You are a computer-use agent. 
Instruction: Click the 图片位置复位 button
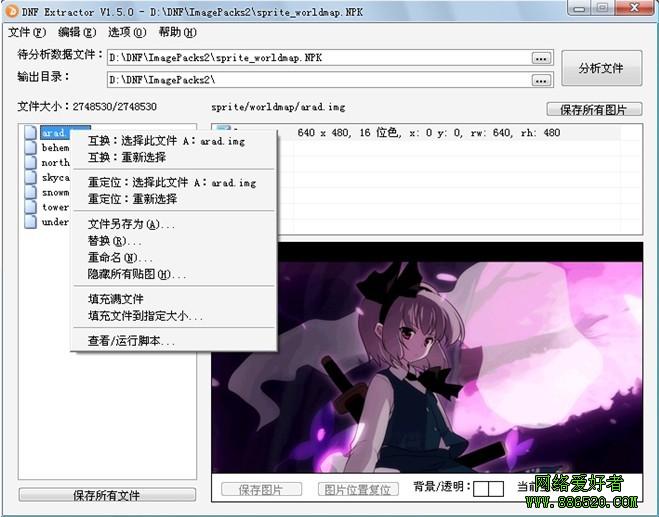358,489
